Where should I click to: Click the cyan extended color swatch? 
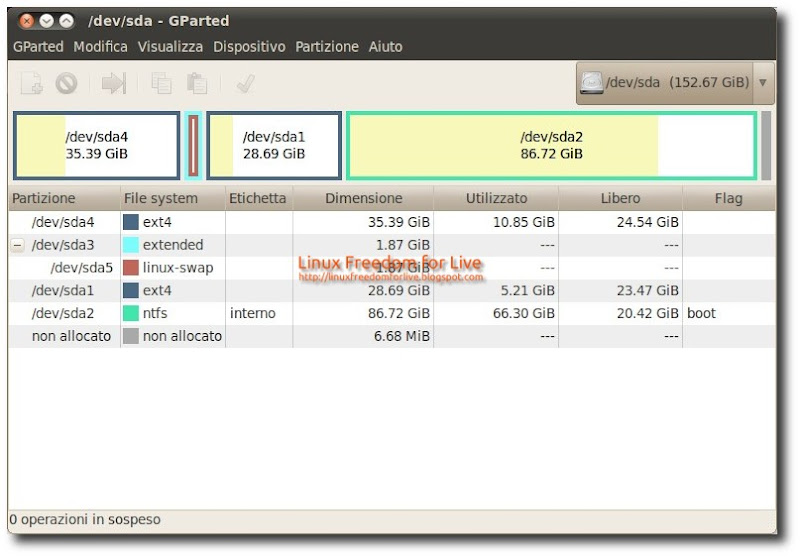131,245
